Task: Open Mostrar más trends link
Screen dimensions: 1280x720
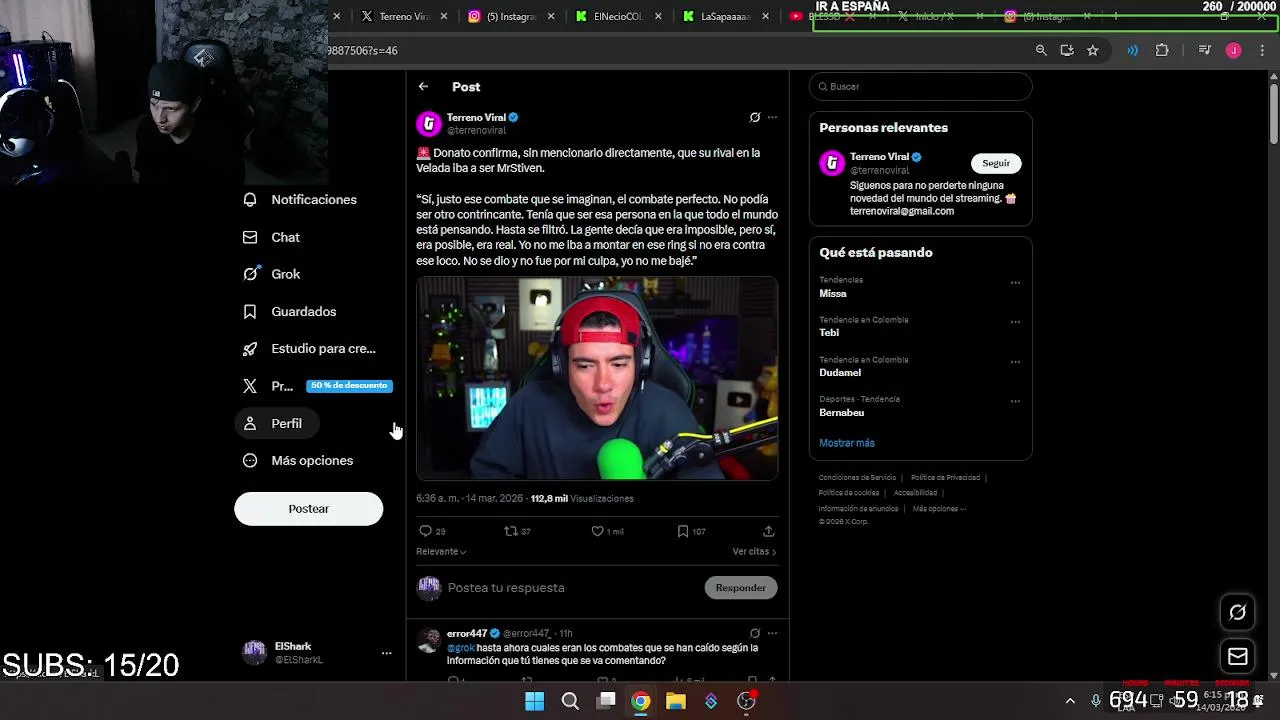Action: 847,443
